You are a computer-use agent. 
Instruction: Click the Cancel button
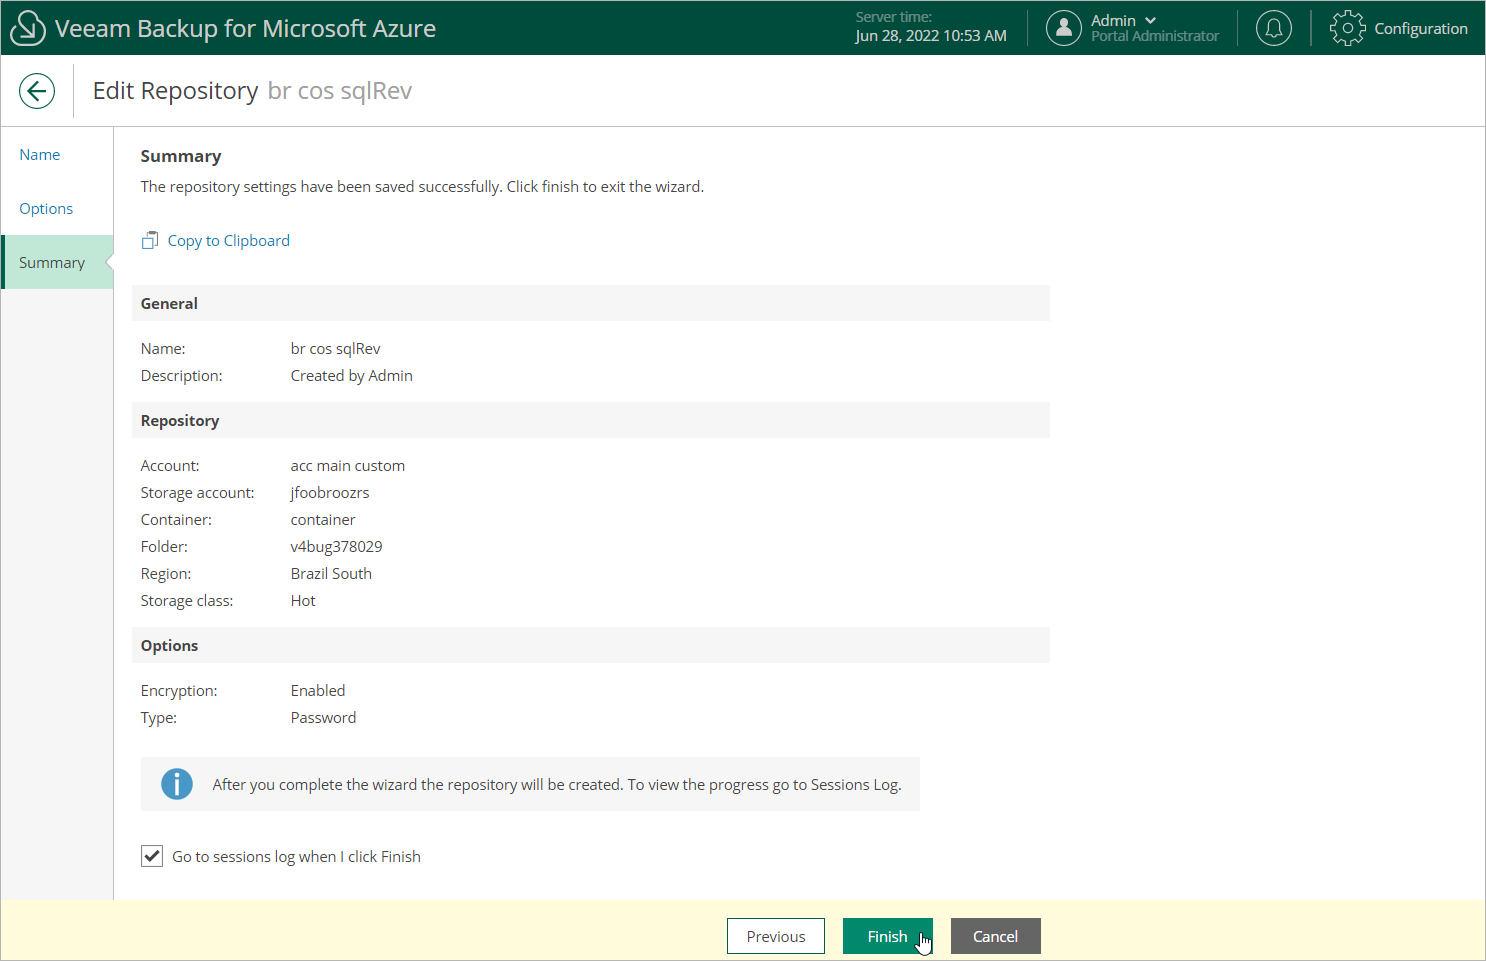tap(996, 936)
